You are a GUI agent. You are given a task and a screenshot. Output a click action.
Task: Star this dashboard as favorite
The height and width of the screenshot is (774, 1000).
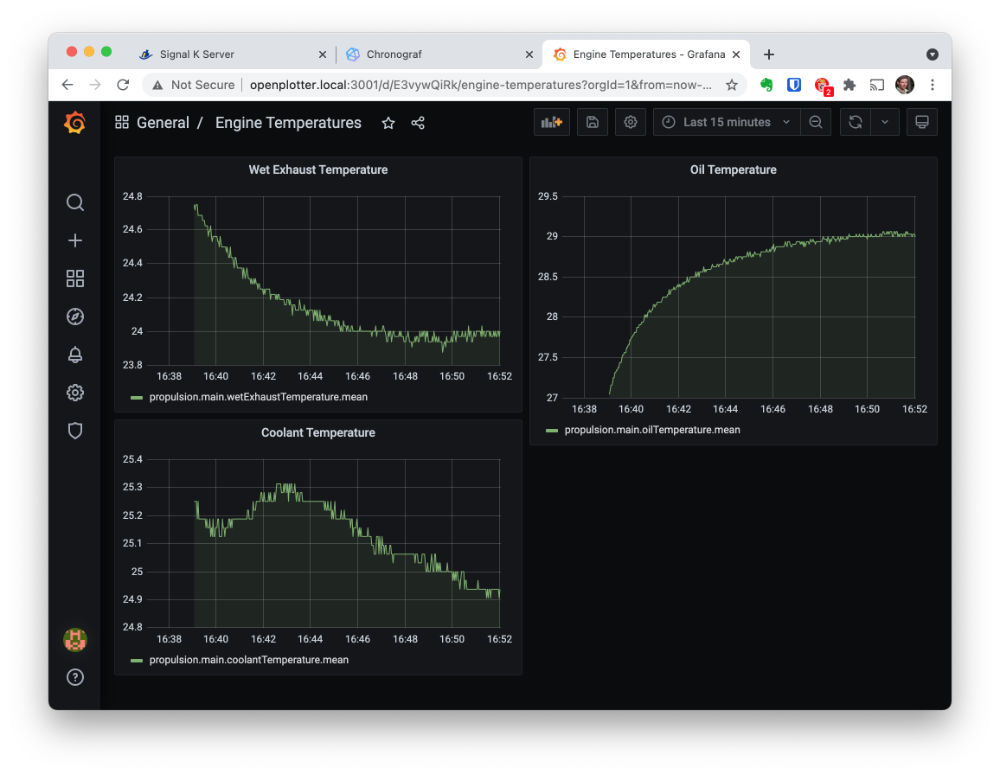pyautogui.click(x=388, y=123)
